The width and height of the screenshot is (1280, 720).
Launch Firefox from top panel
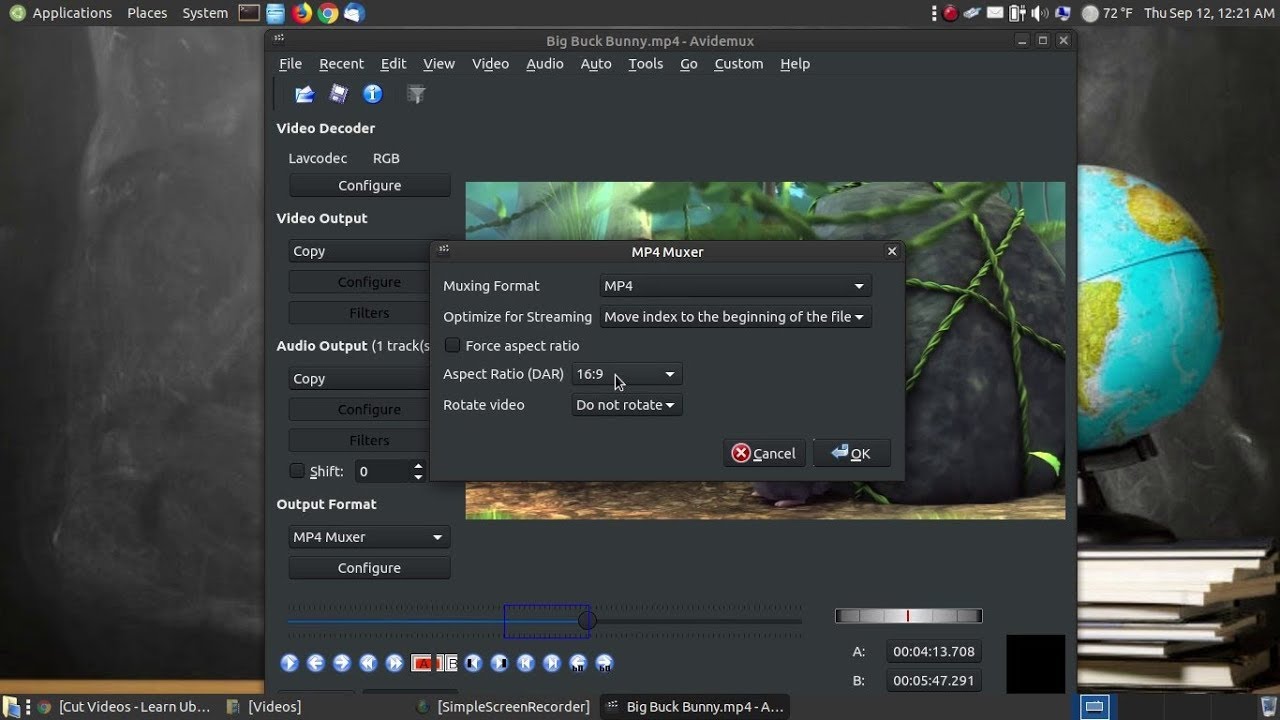pyautogui.click(x=301, y=13)
